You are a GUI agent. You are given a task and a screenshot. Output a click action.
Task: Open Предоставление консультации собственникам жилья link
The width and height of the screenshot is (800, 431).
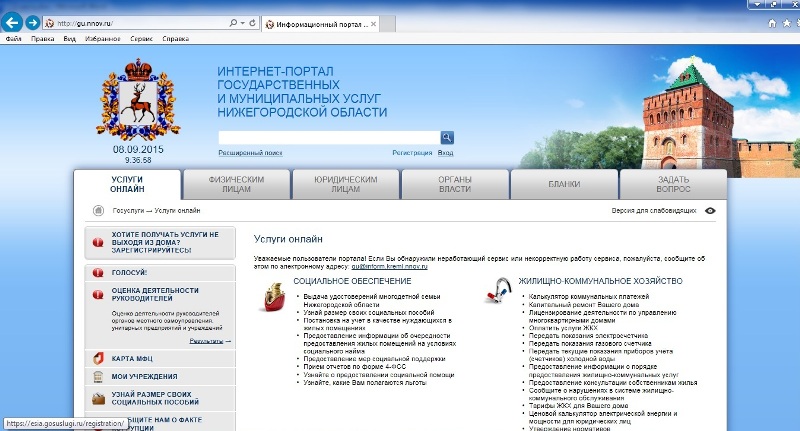tap(613, 383)
